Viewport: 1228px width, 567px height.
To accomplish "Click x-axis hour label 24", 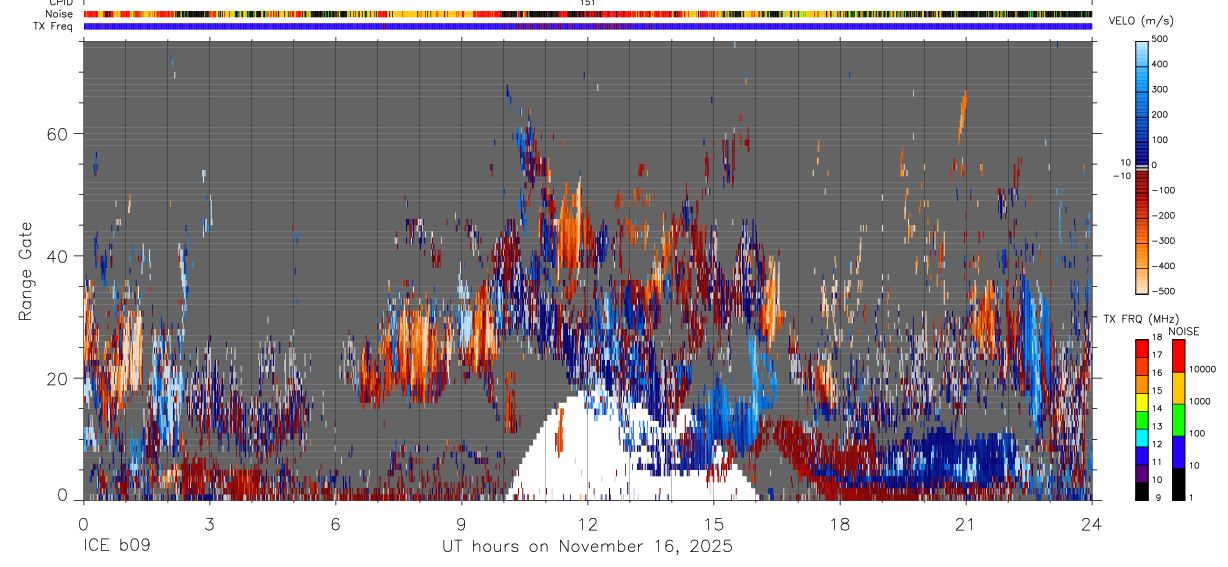I will click(x=1092, y=524).
